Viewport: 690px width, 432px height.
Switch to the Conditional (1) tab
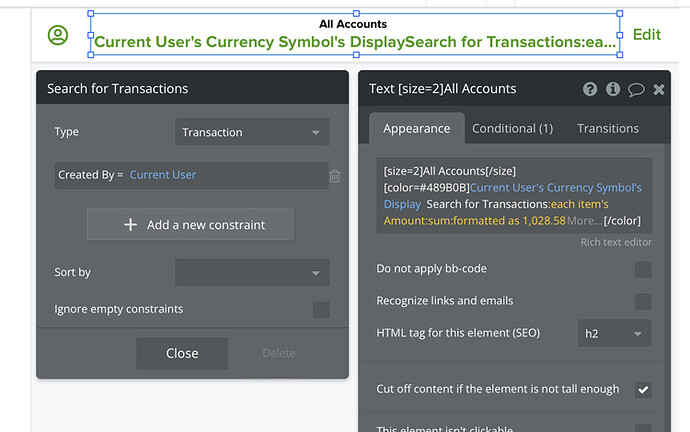click(512, 128)
